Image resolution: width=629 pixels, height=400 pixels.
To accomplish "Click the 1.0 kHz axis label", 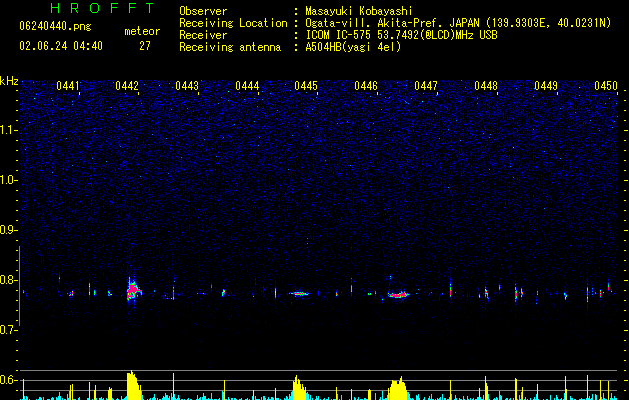I will [9, 180].
